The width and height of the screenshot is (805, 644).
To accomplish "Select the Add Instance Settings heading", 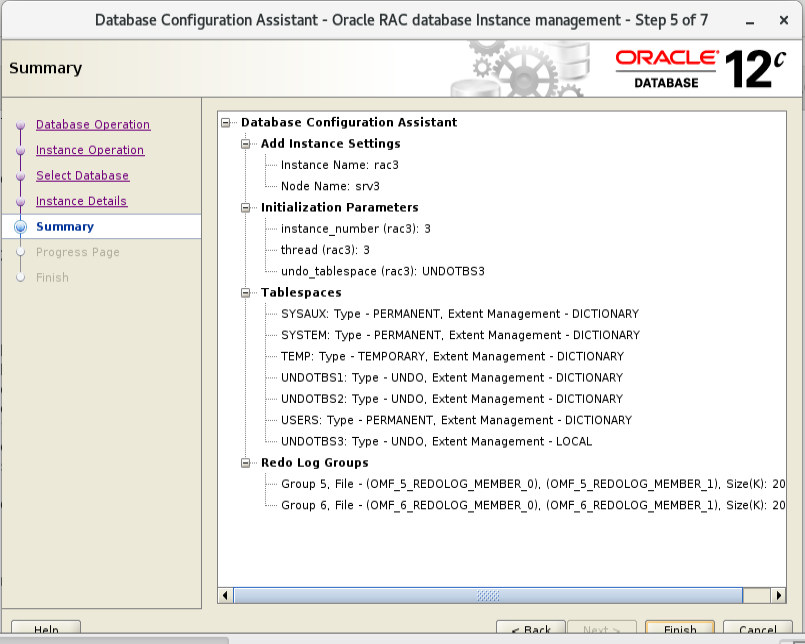I will 331,144.
